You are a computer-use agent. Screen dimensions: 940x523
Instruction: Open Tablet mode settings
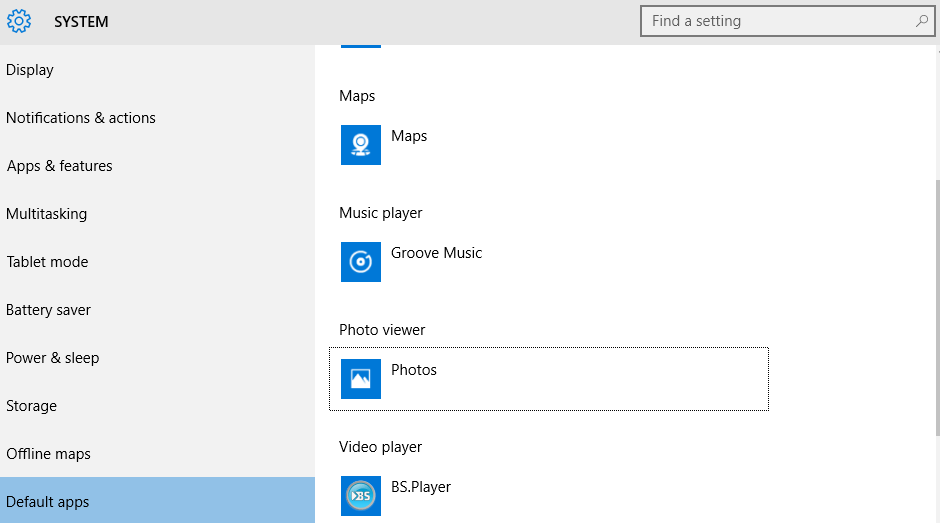point(48,262)
